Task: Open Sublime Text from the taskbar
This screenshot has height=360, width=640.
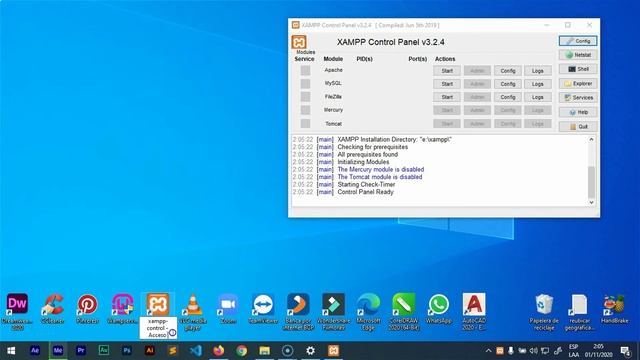Action: pyautogui.click(x=173, y=351)
